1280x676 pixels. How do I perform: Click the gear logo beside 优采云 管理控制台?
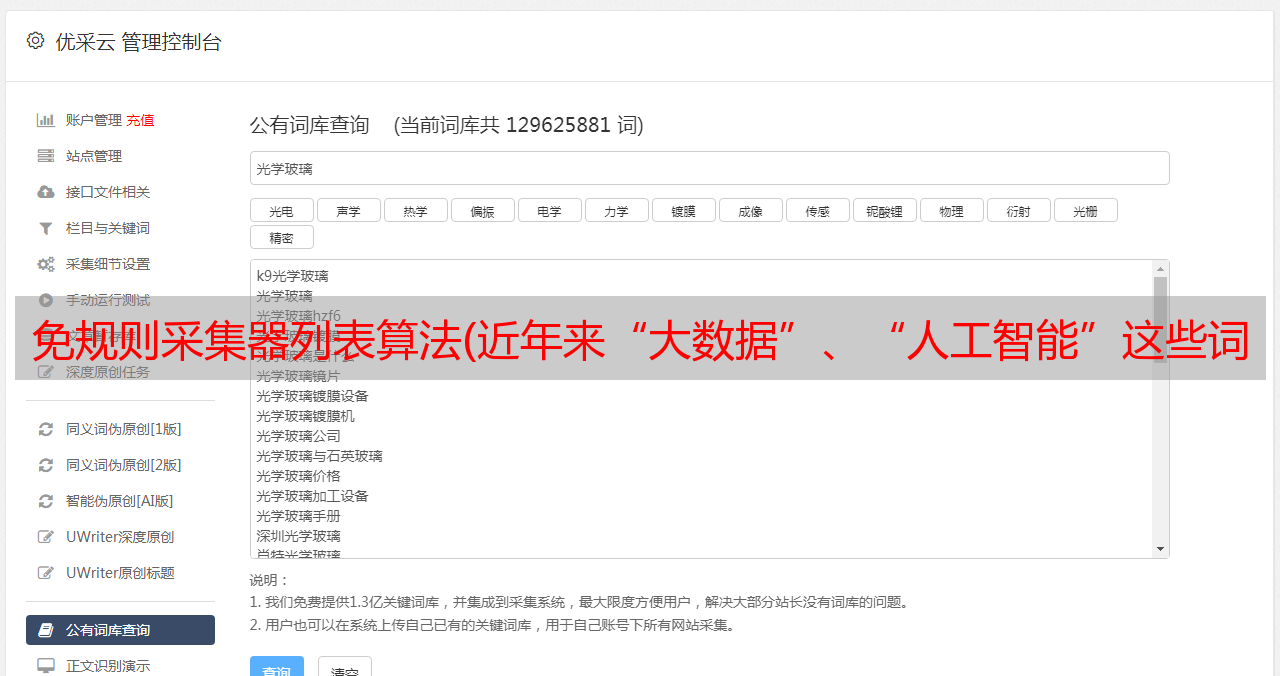pyautogui.click(x=36, y=41)
